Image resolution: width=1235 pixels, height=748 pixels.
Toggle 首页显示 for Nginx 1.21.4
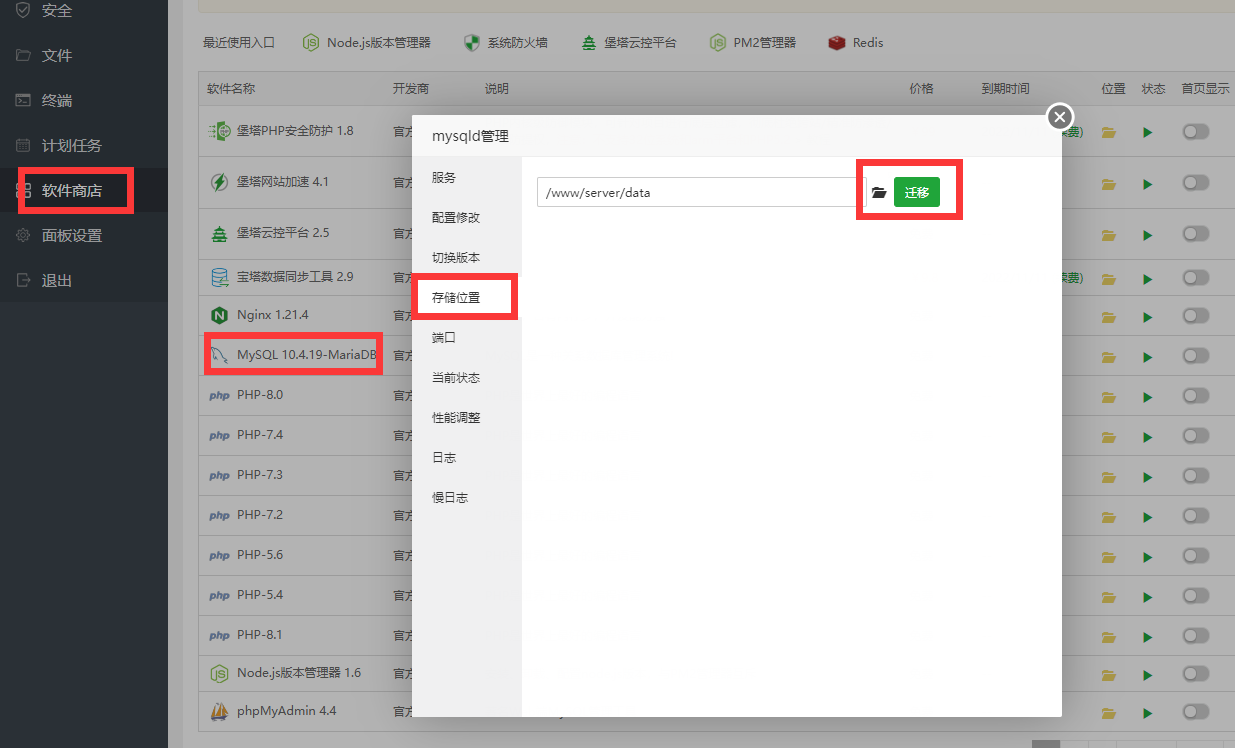coord(1196,315)
